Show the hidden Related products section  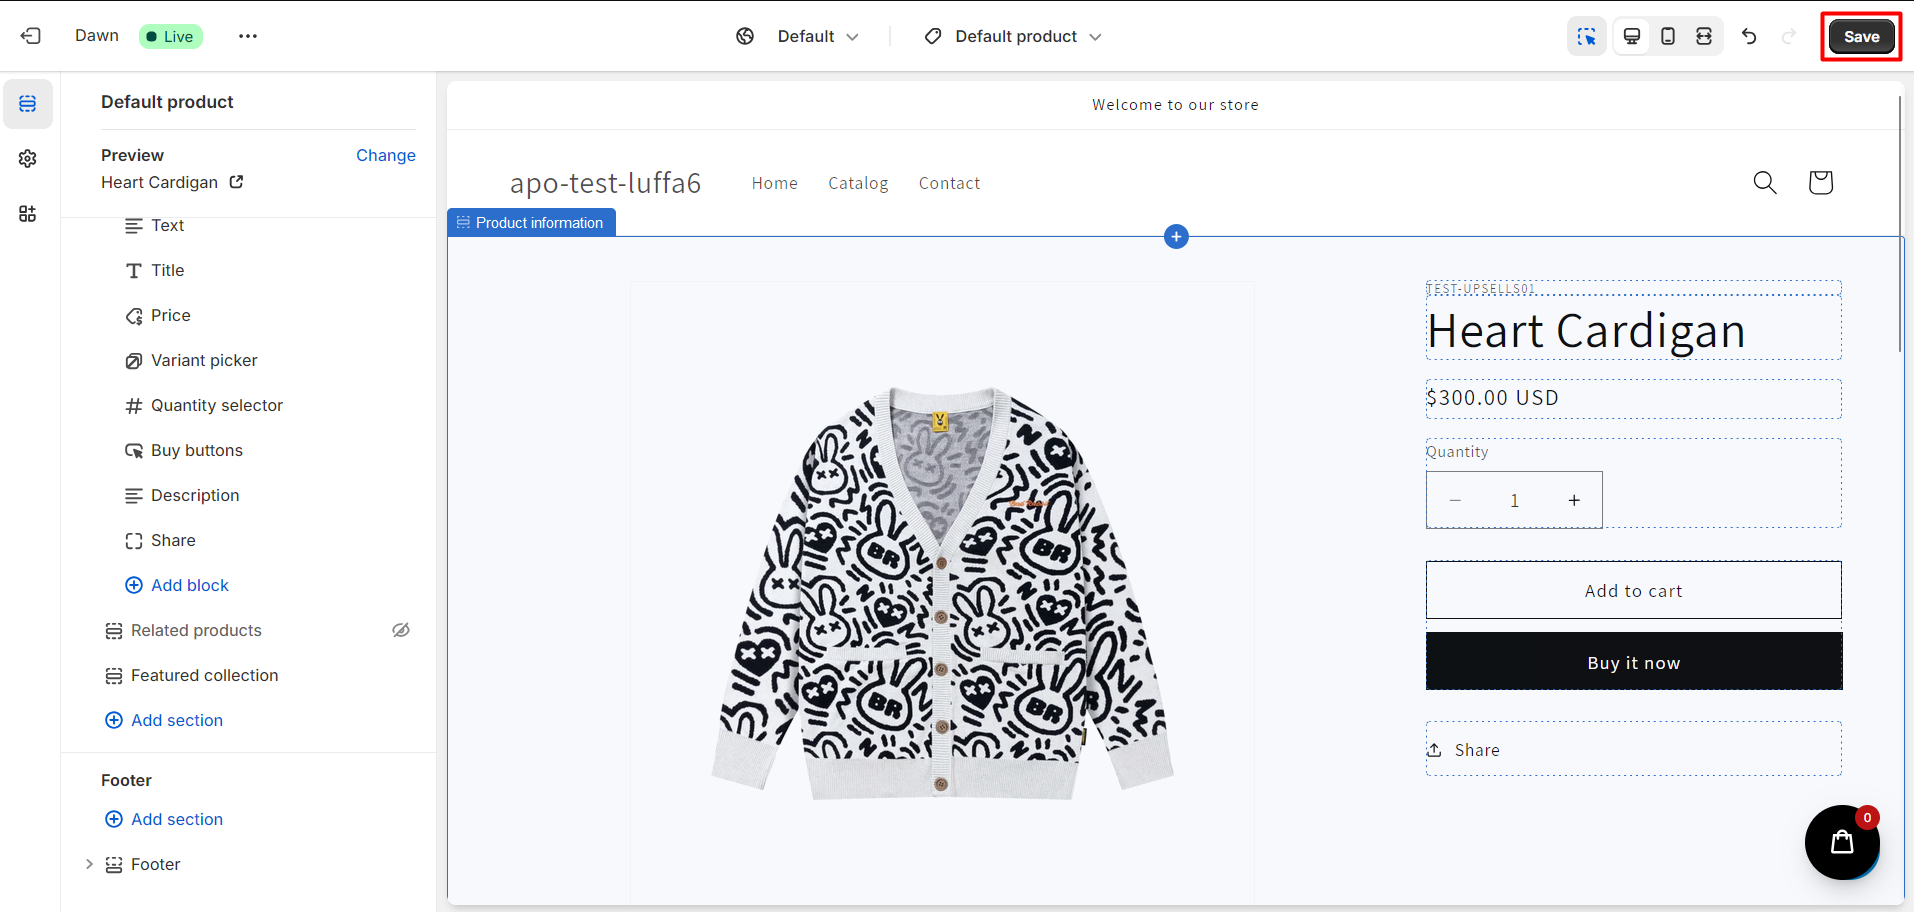(401, 630)
